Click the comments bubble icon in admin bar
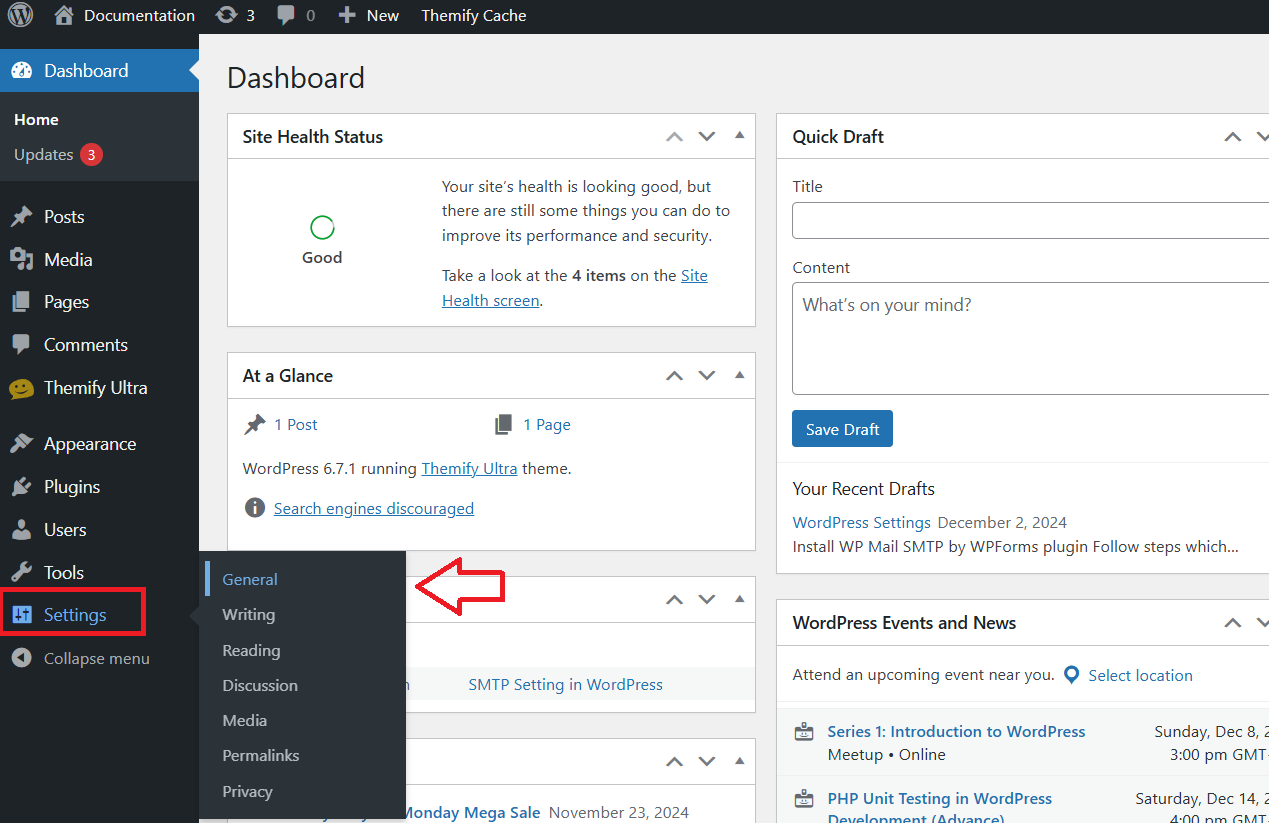 tap(286, 15)
